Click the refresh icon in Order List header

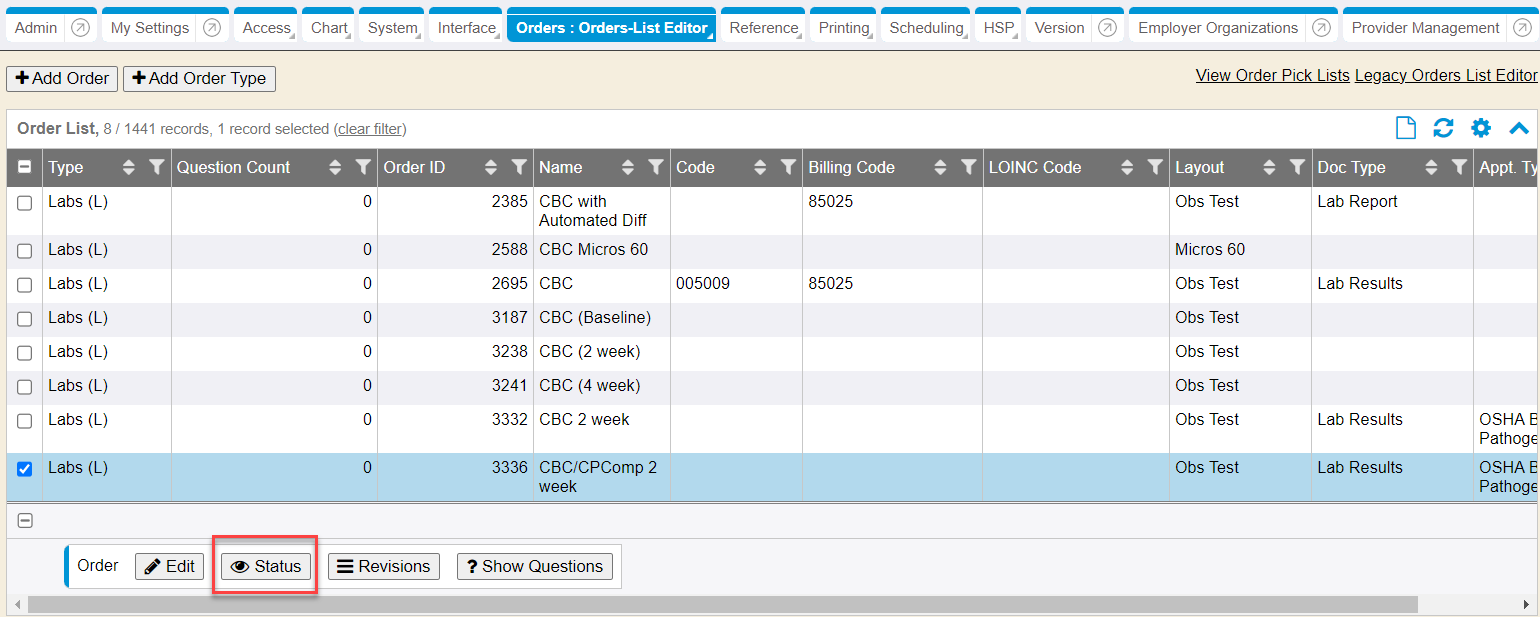click(1443, 128)
